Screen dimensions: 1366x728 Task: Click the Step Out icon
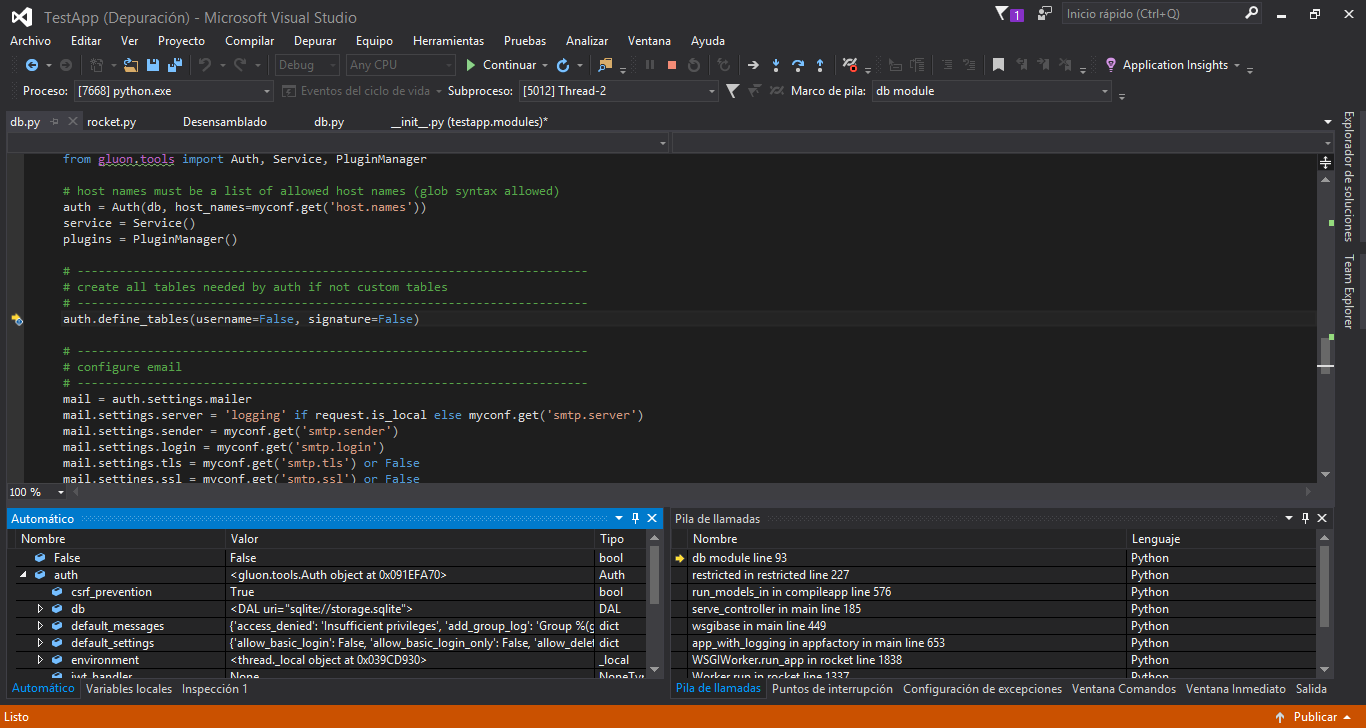820,65
